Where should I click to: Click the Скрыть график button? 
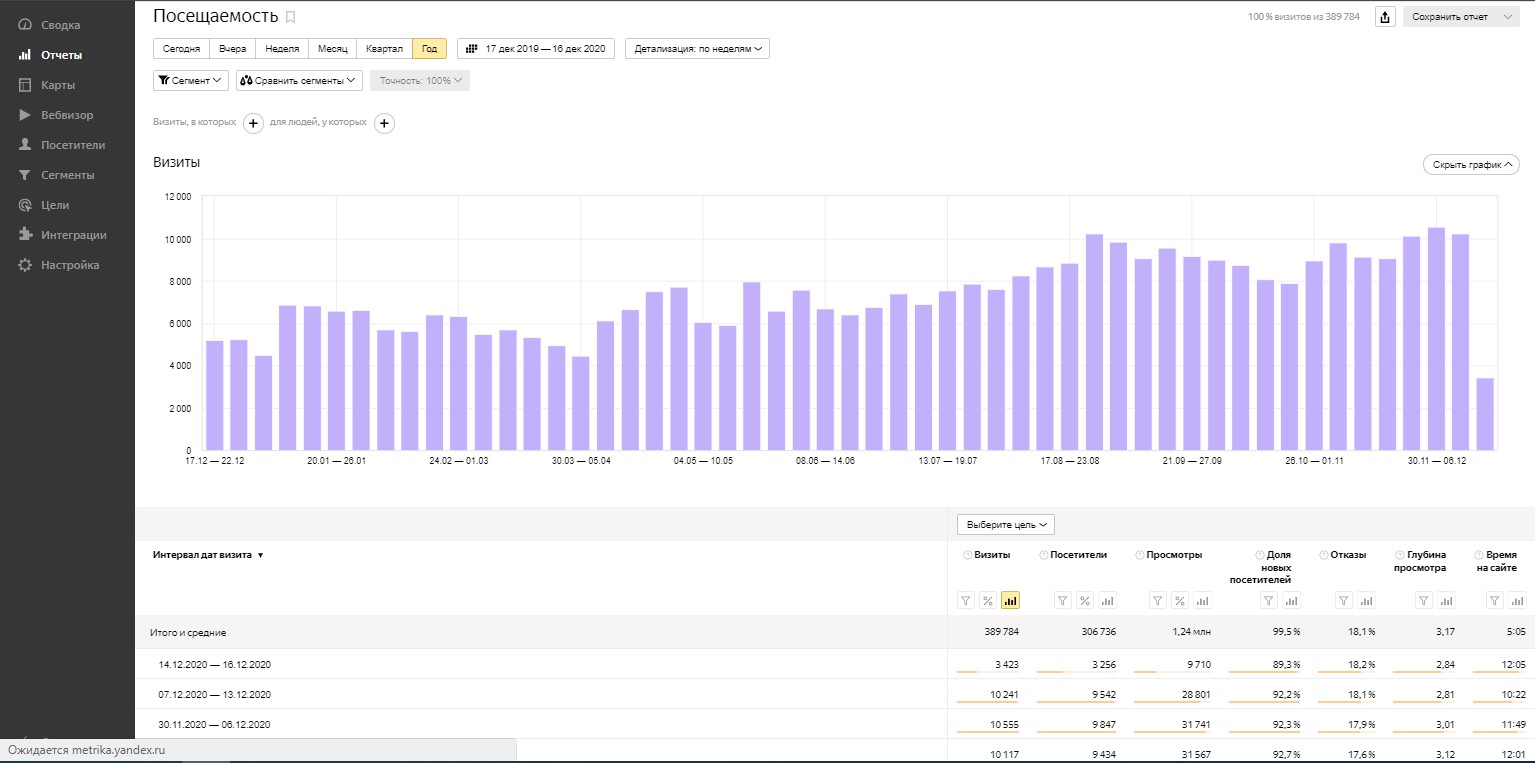(x=1471, y=165)
